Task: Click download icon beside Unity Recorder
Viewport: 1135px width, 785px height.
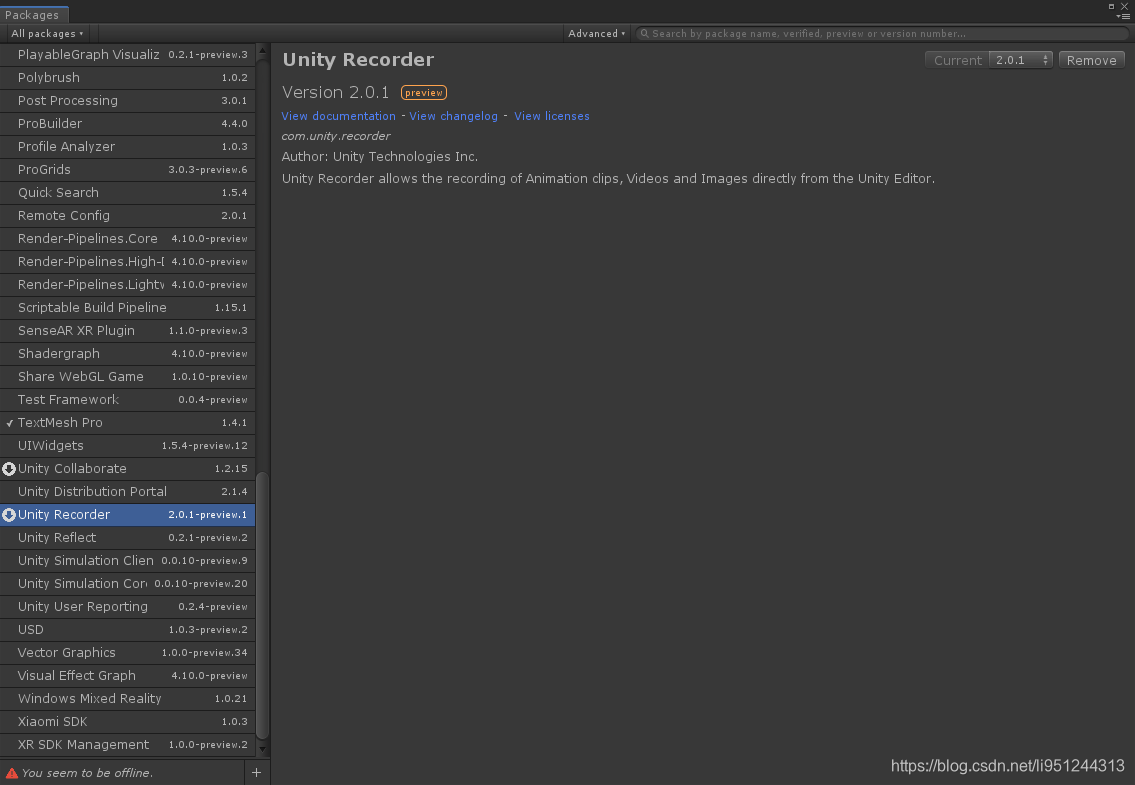Action: point(9,515)
